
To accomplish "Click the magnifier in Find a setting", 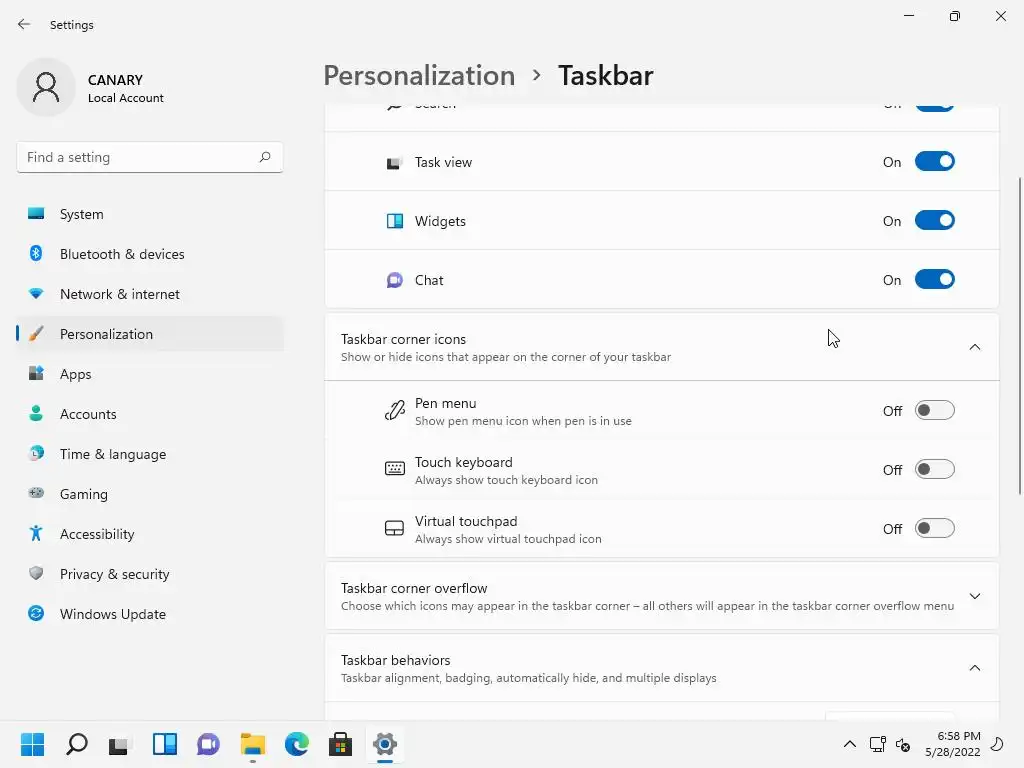I will (264, 157).
